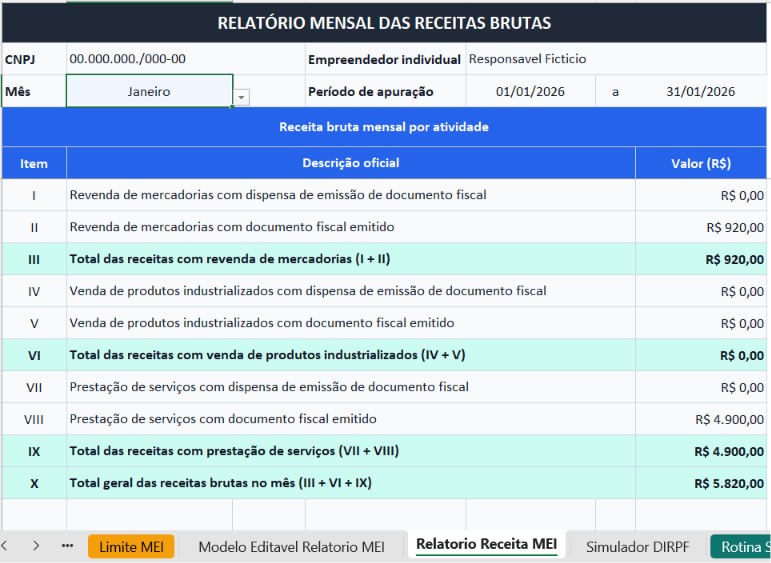Select the R$ 4.900,00 value in row VIII
Screen dimensions: 771x563
[x=701, y=419]
